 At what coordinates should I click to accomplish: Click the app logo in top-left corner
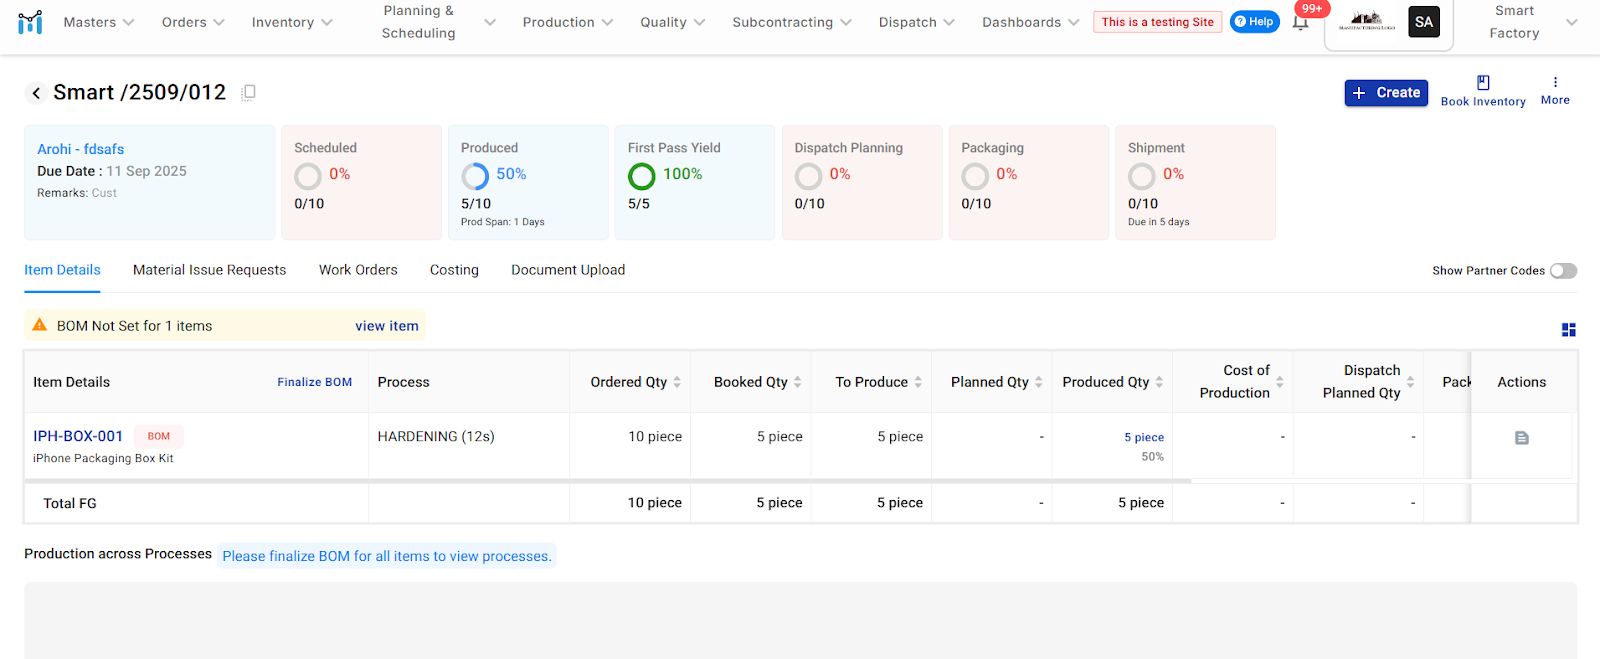point(30,22)
